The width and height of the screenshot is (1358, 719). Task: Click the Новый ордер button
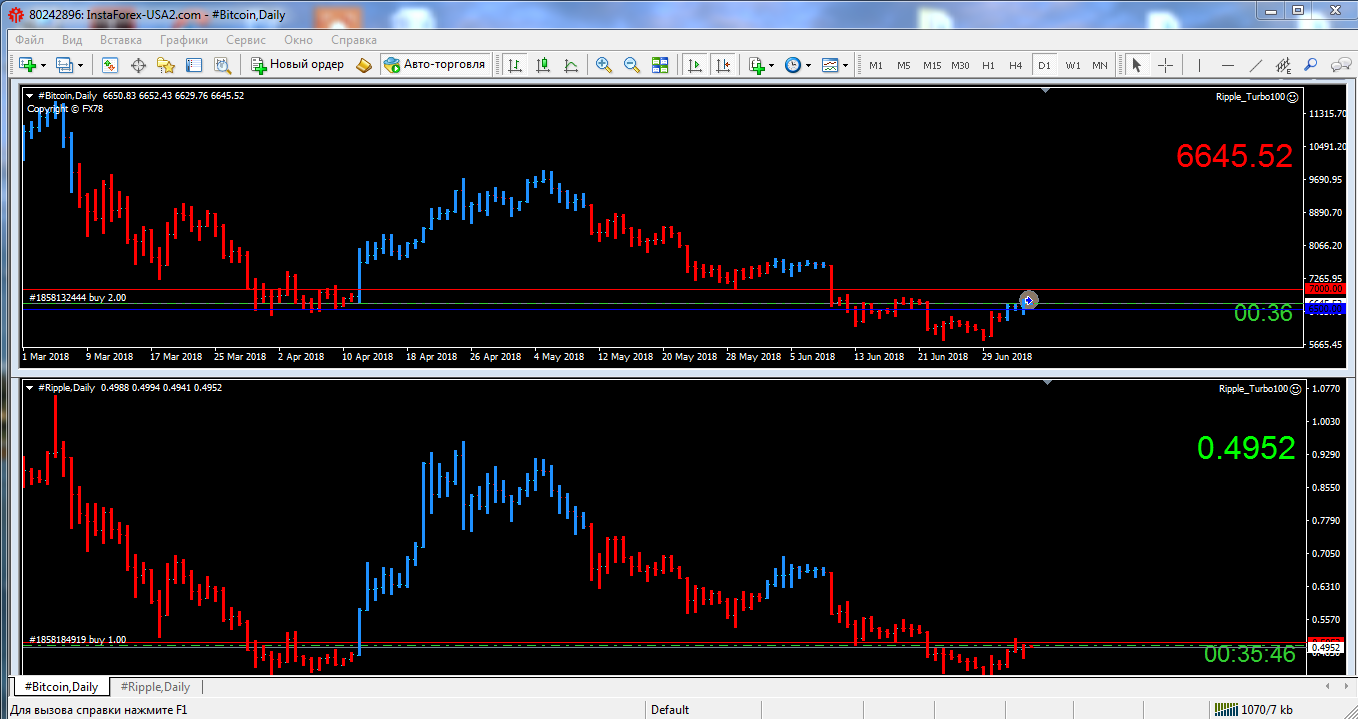[x=298, y=65]
